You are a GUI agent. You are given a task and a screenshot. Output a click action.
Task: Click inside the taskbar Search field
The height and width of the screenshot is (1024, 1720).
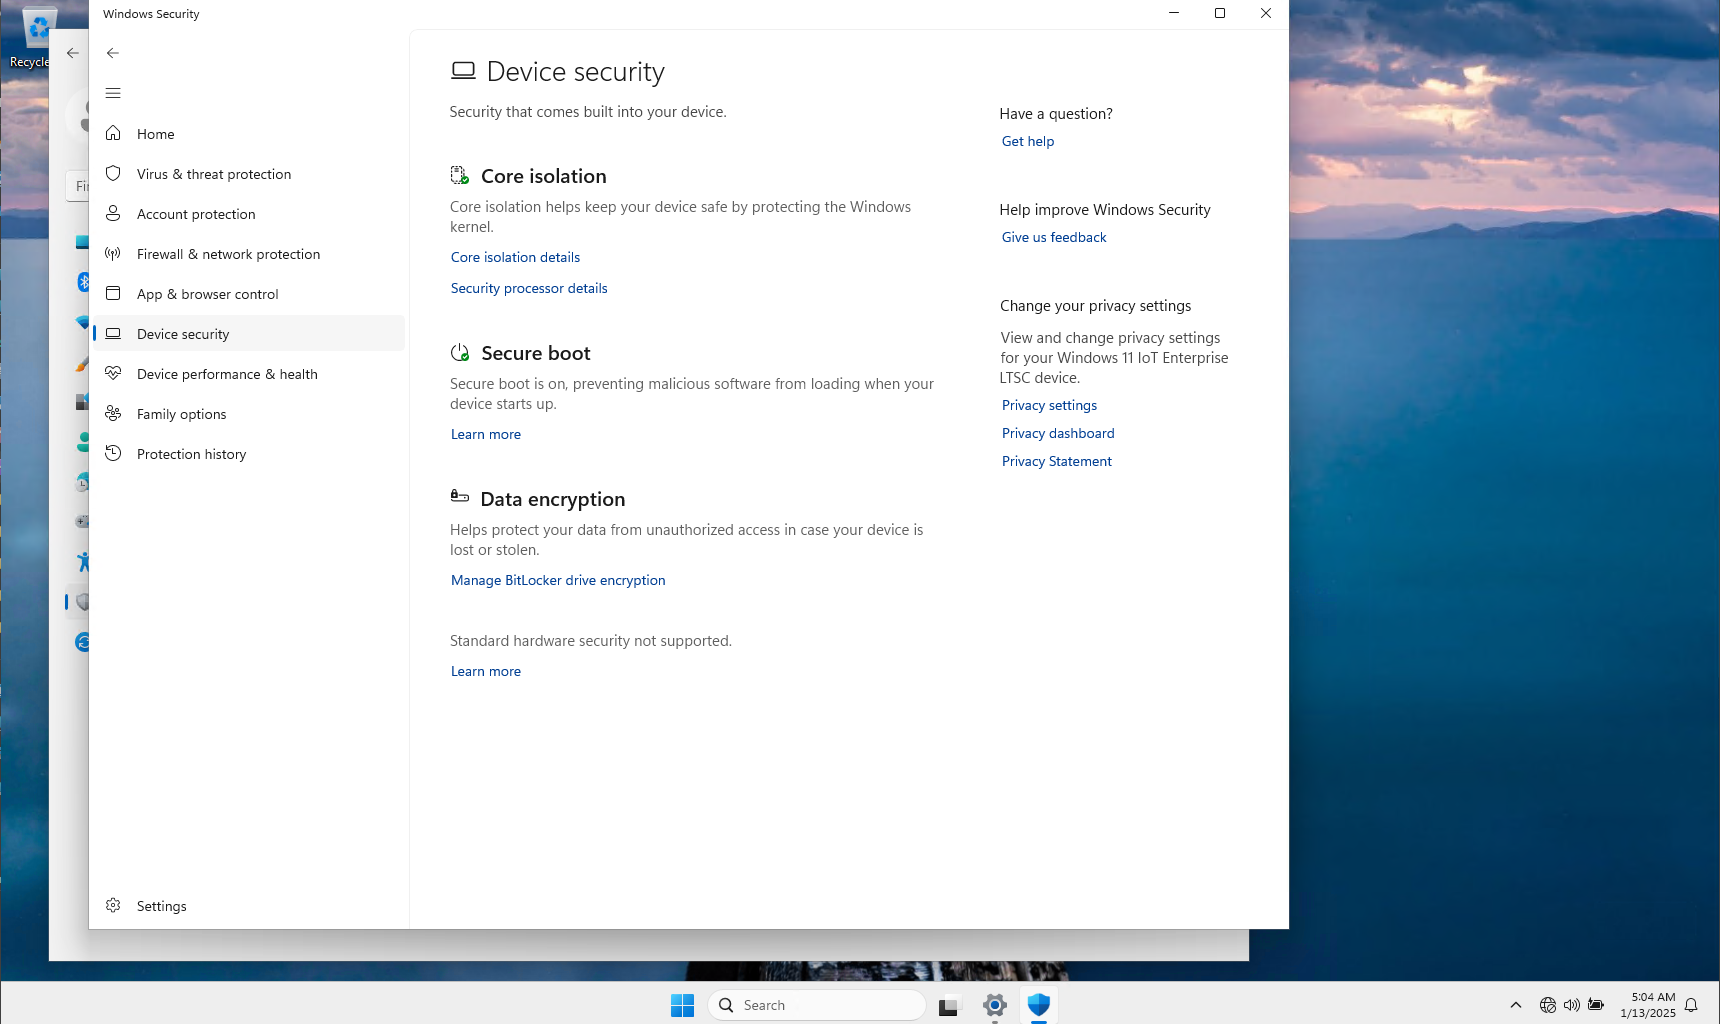pos(815,1004)
